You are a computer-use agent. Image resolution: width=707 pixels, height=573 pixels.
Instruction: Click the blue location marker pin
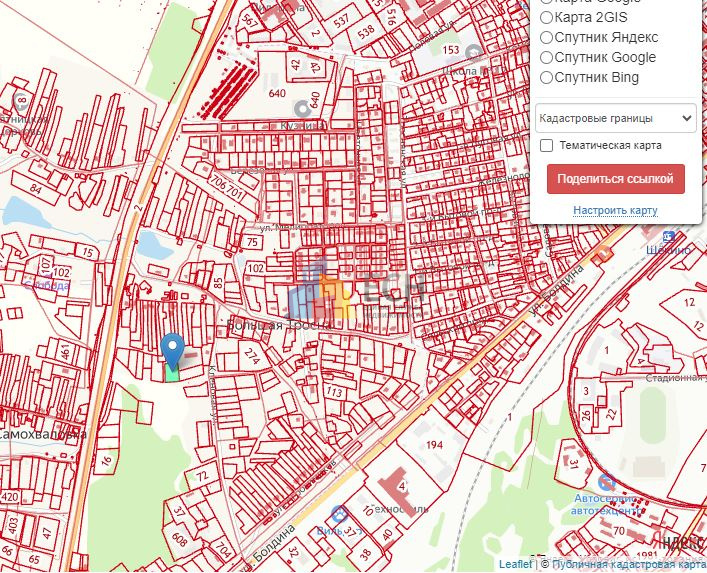[x=173, y=349]
